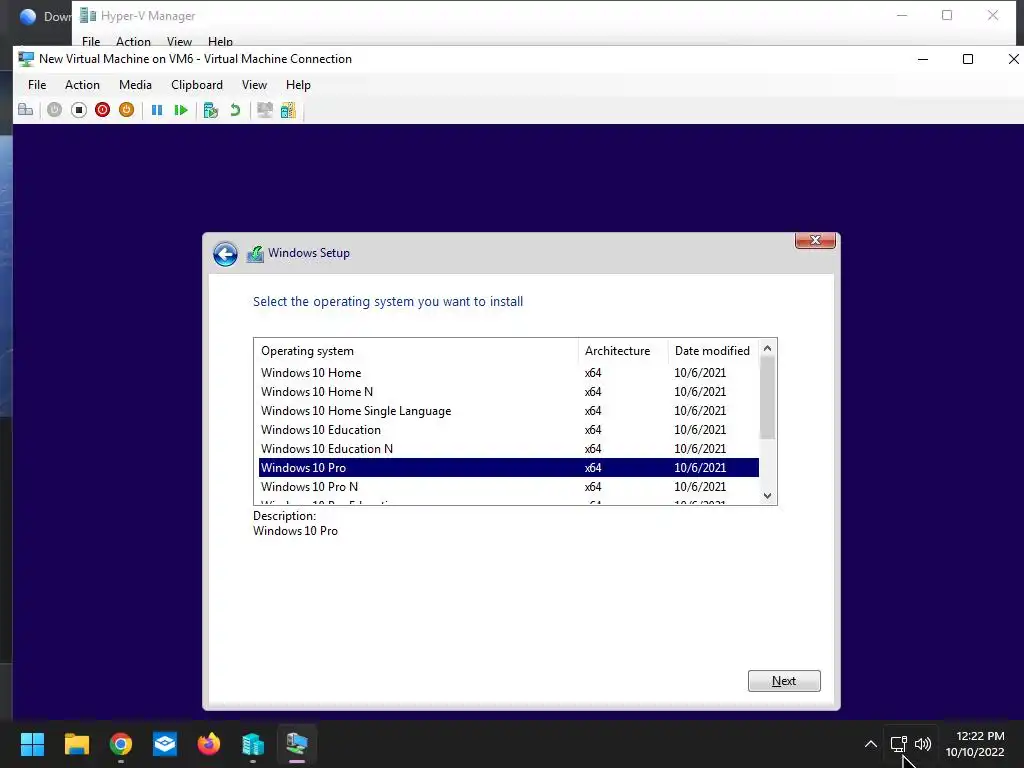Viewport: 1024px width, 768px height.
Task: Click the Architecture column header
Action: point(623,351)
